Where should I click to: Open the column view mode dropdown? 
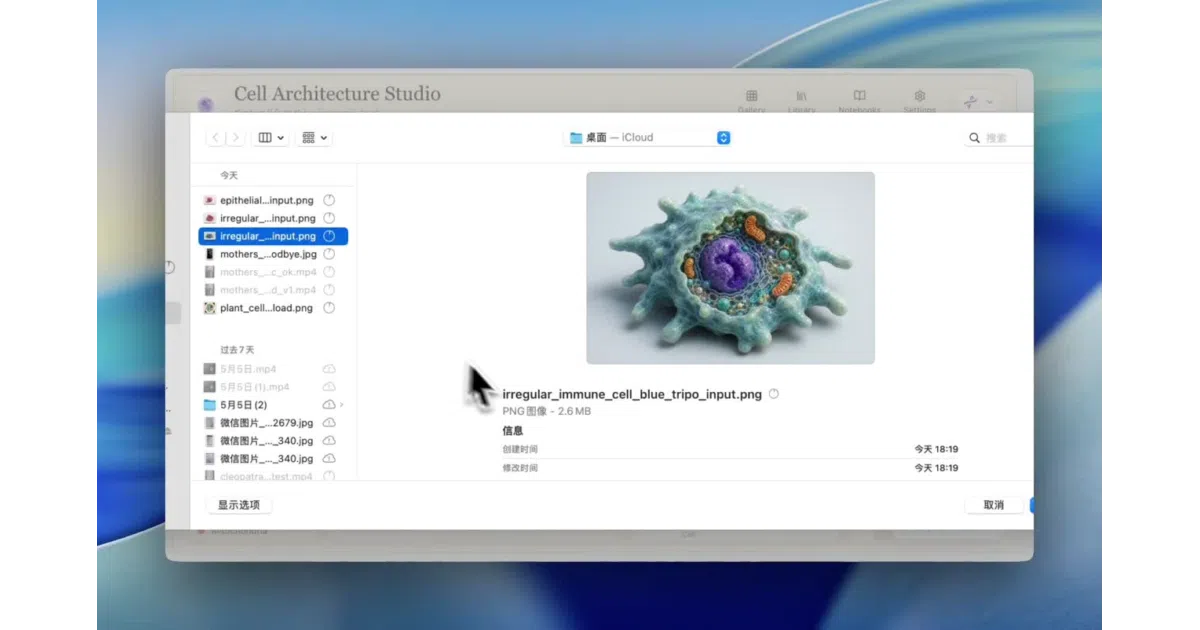[x=270, y=138]
